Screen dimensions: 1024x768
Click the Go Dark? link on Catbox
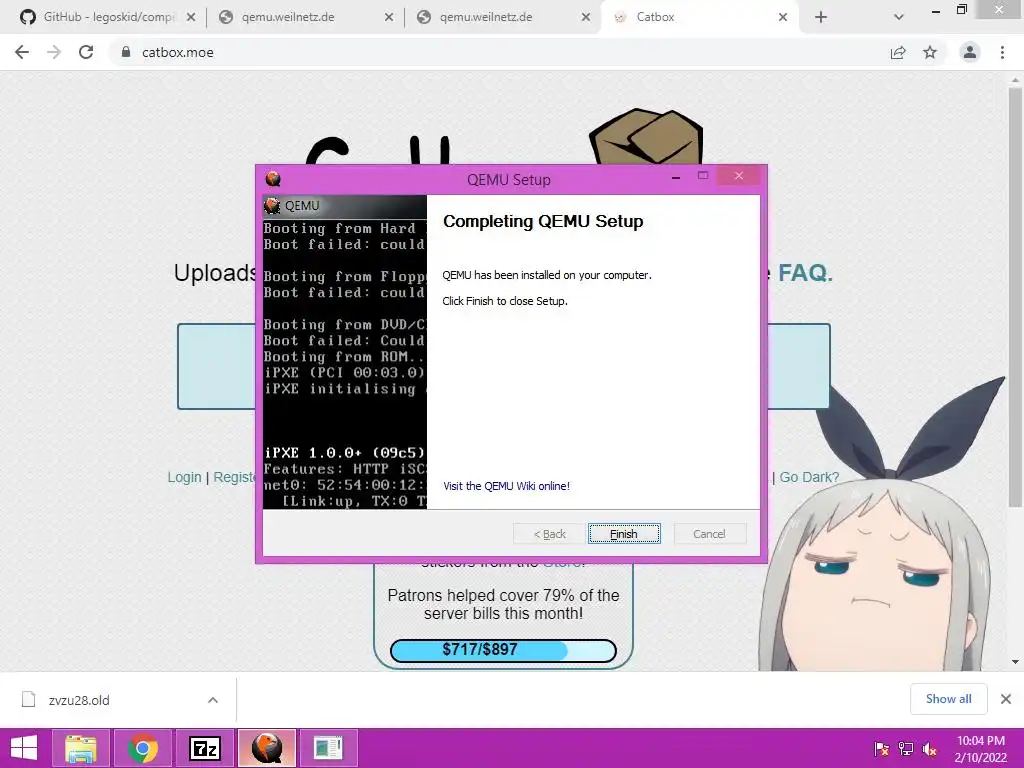(x=809, y=477)
